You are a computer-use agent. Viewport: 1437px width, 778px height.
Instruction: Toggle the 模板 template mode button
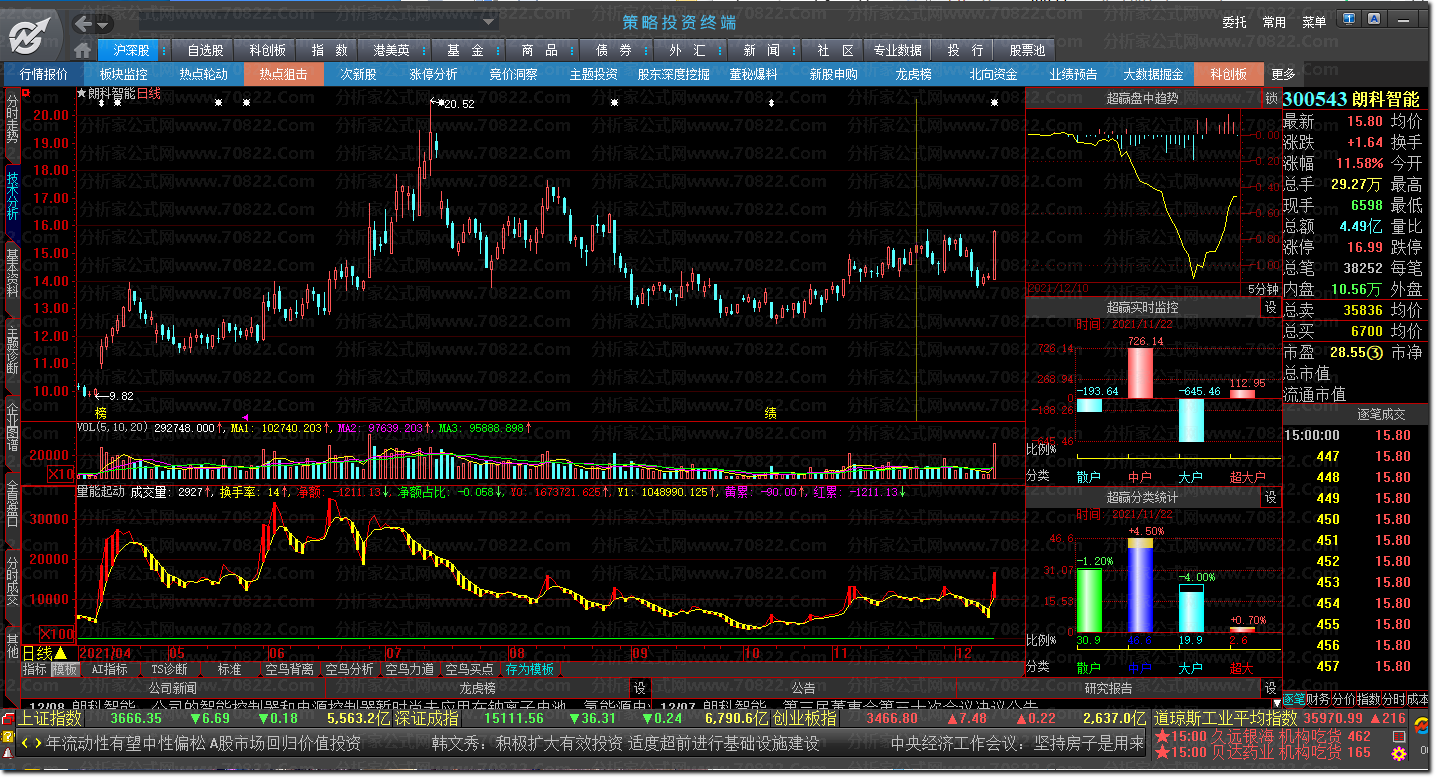(65, 669)
